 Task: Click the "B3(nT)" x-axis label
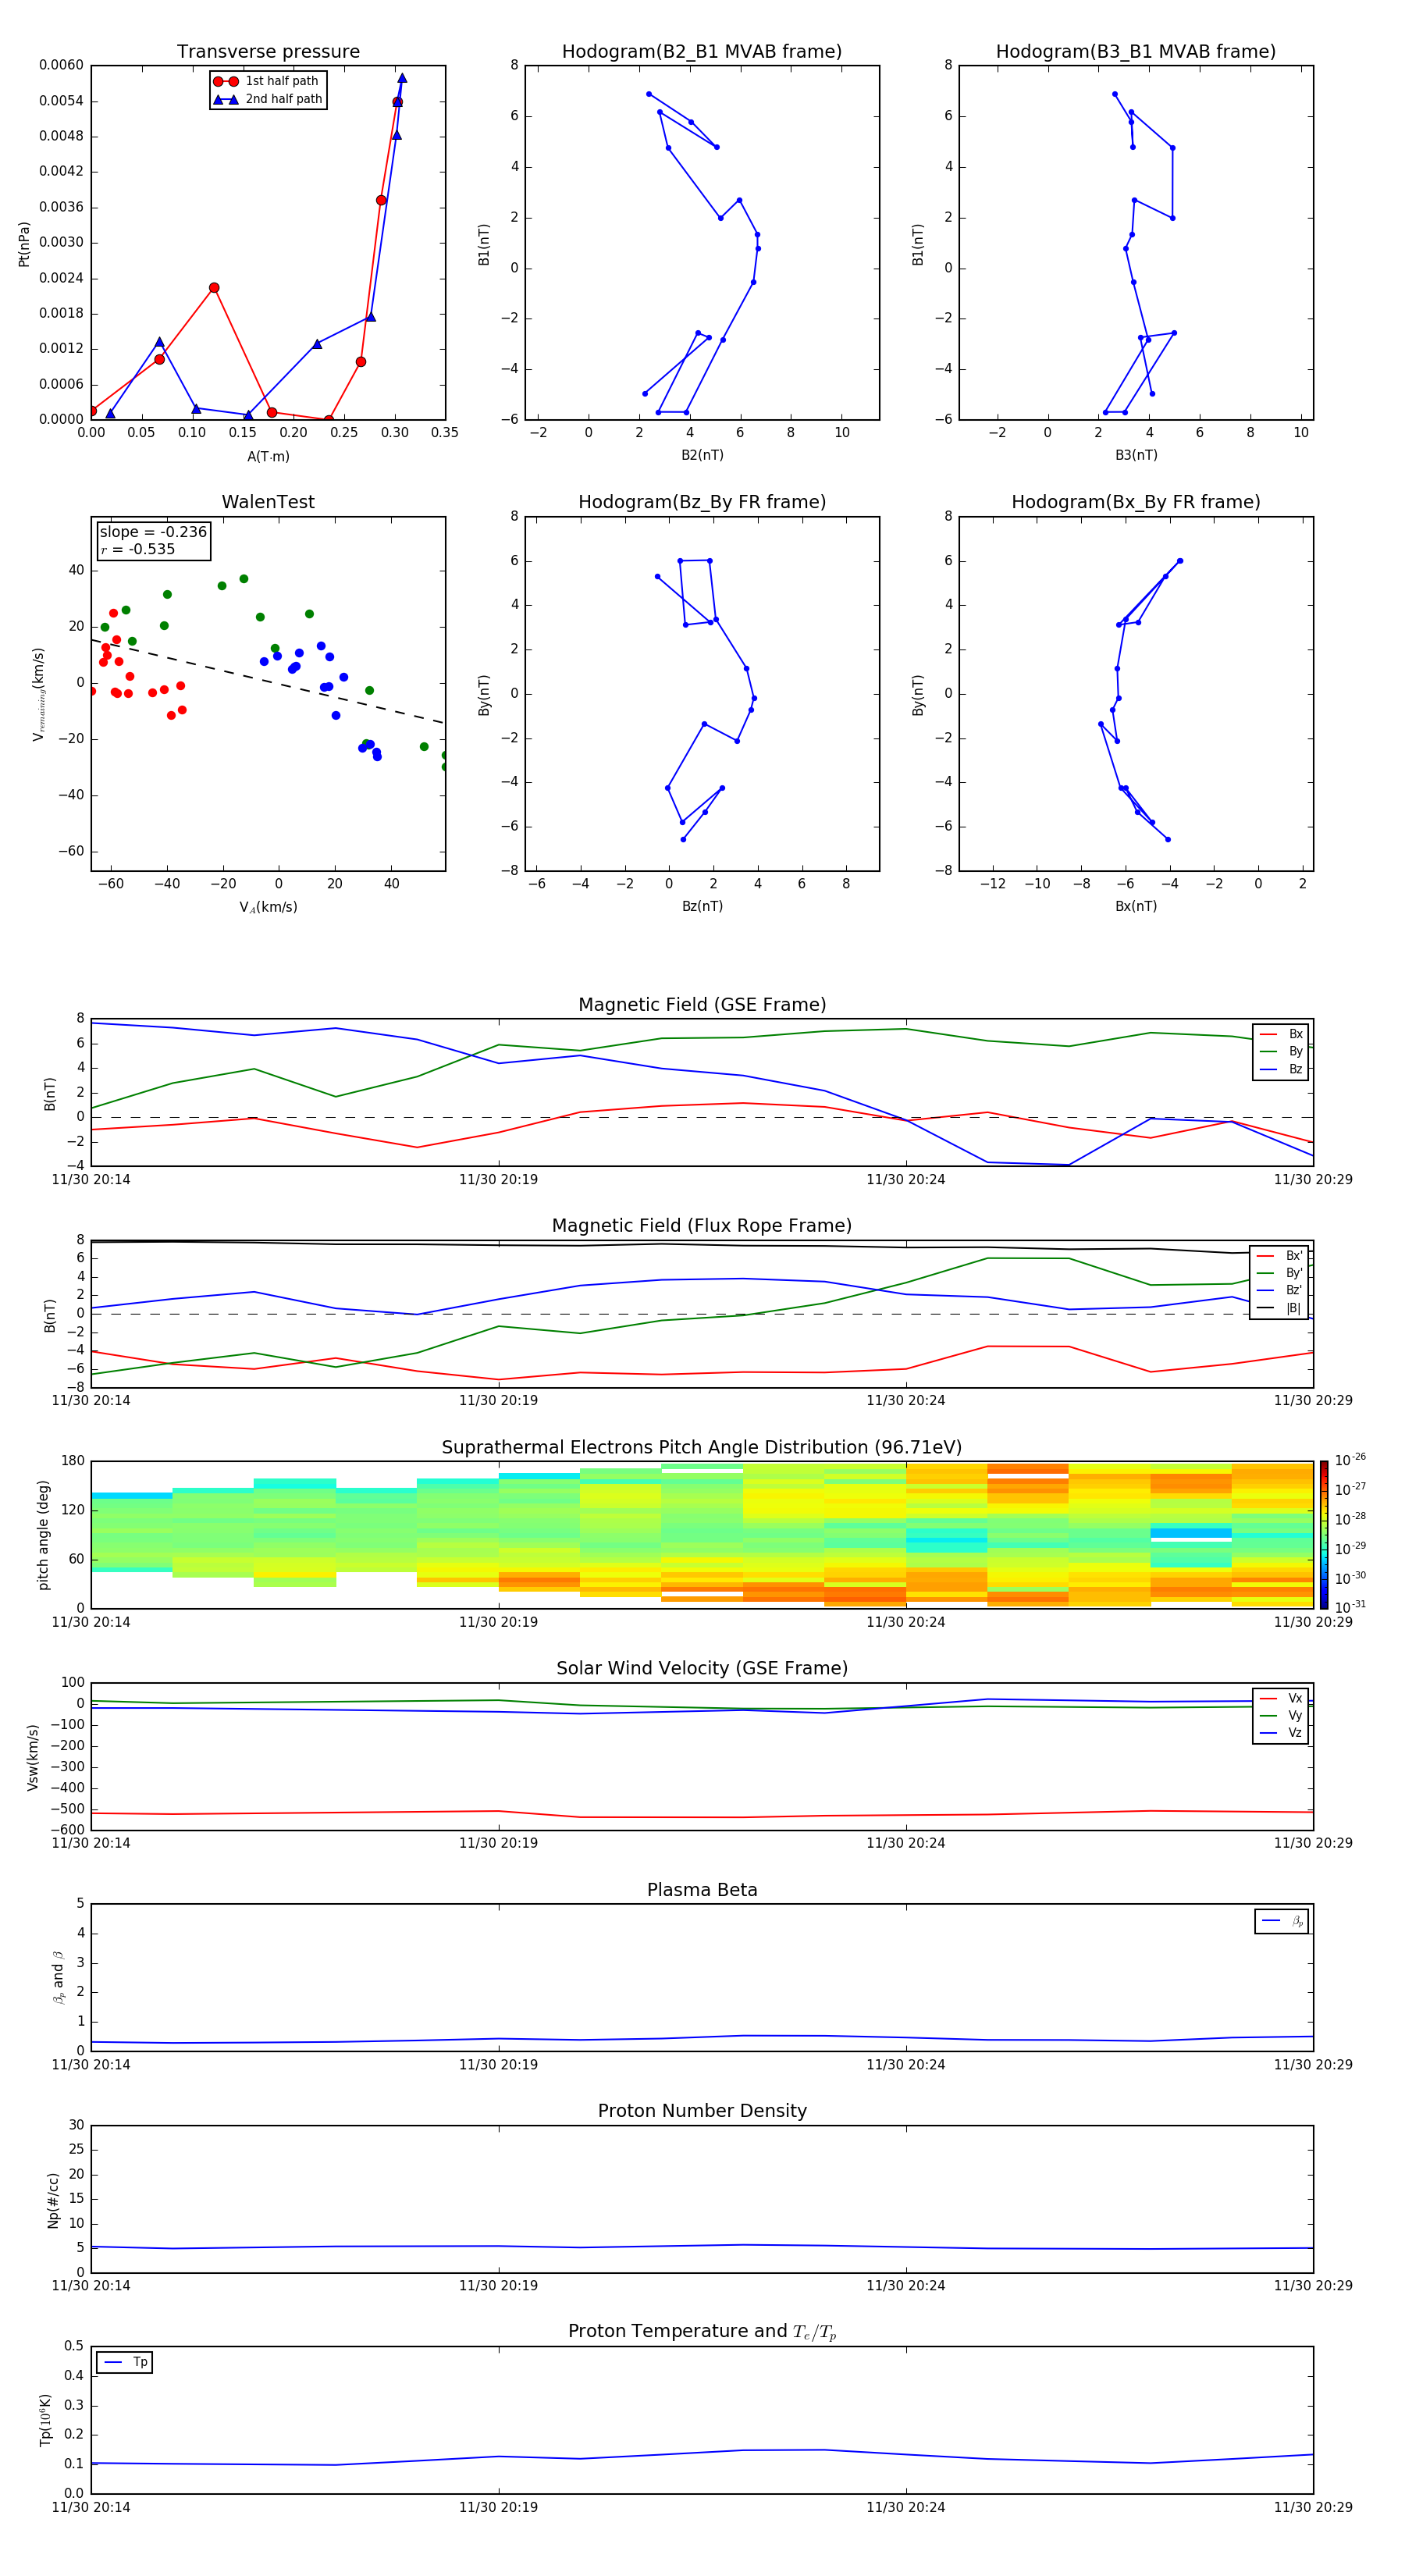(x=1136, y=455)
